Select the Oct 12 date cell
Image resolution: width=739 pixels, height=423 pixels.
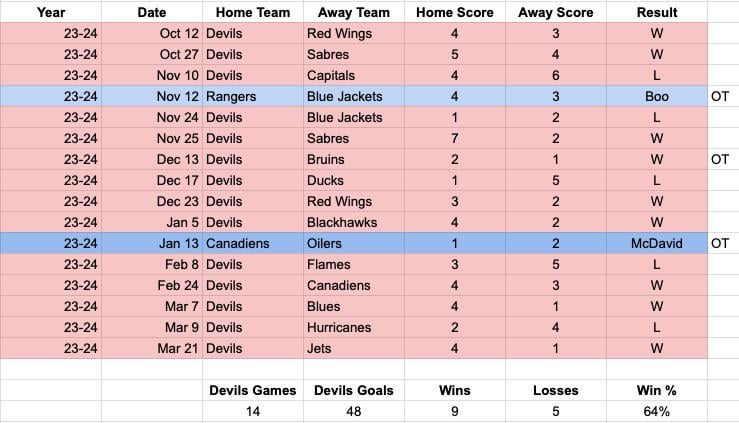[x=152, y=33]
